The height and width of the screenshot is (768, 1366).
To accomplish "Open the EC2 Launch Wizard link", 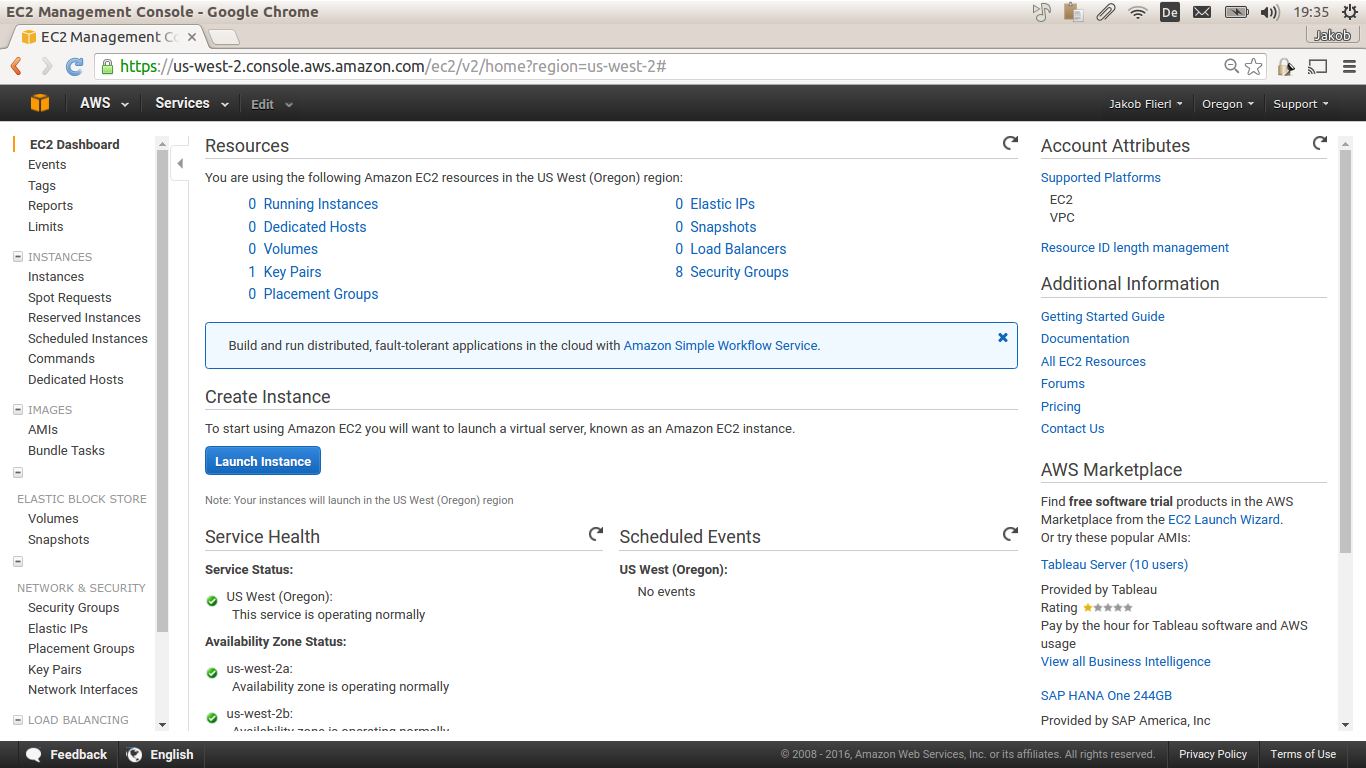I will click(x=1224, y=520).
